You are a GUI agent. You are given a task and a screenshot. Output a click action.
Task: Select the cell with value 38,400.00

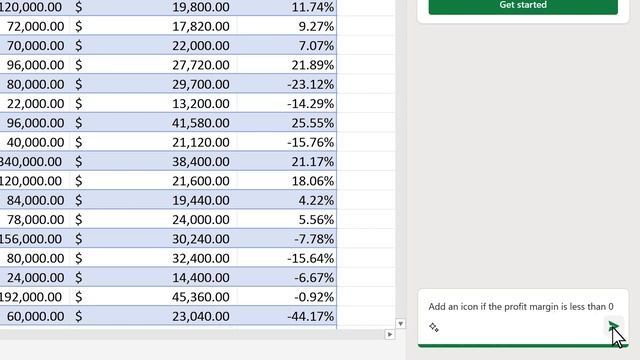click(153, 161)
